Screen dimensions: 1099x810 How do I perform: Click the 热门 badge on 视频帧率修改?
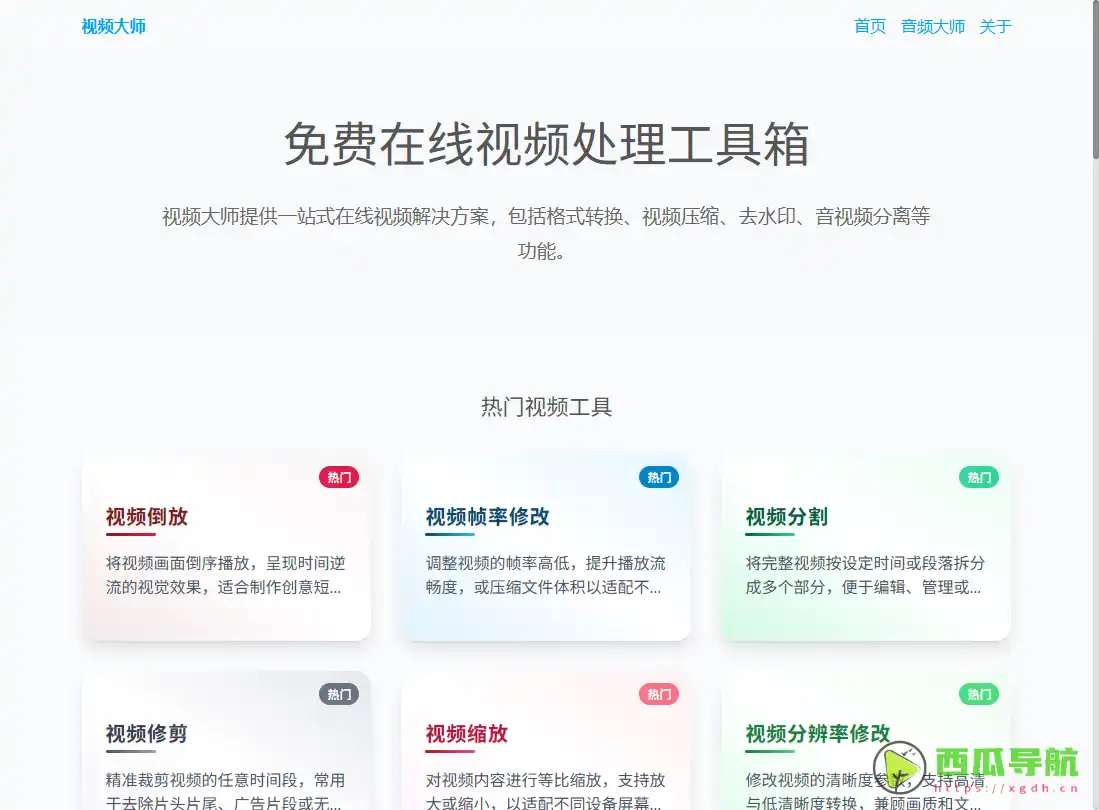658,477
